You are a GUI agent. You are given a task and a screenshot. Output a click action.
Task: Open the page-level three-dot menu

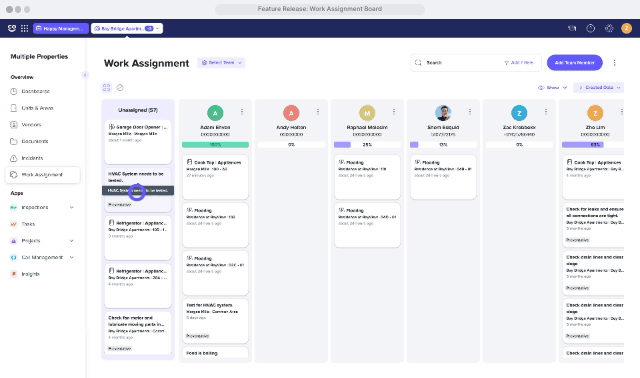614,62
